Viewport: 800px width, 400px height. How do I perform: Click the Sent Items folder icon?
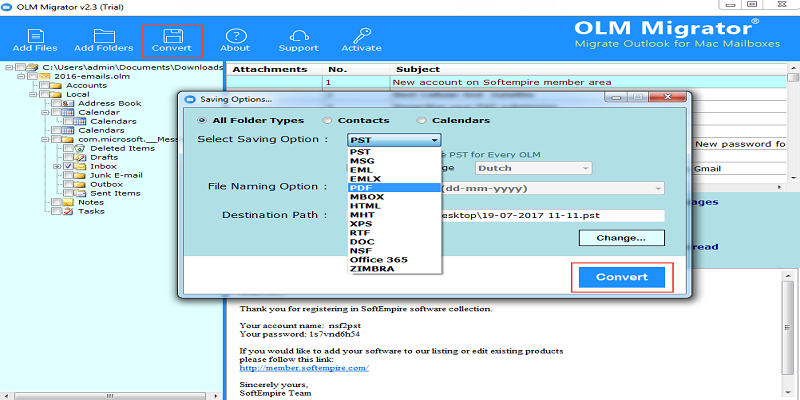click(x=80, y=193)
